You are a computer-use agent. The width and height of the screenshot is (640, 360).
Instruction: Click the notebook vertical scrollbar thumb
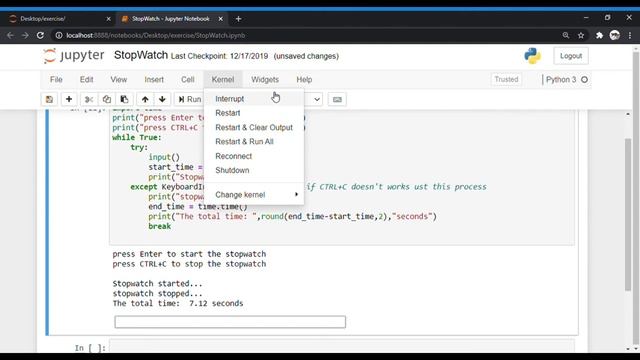pos(628,214)
